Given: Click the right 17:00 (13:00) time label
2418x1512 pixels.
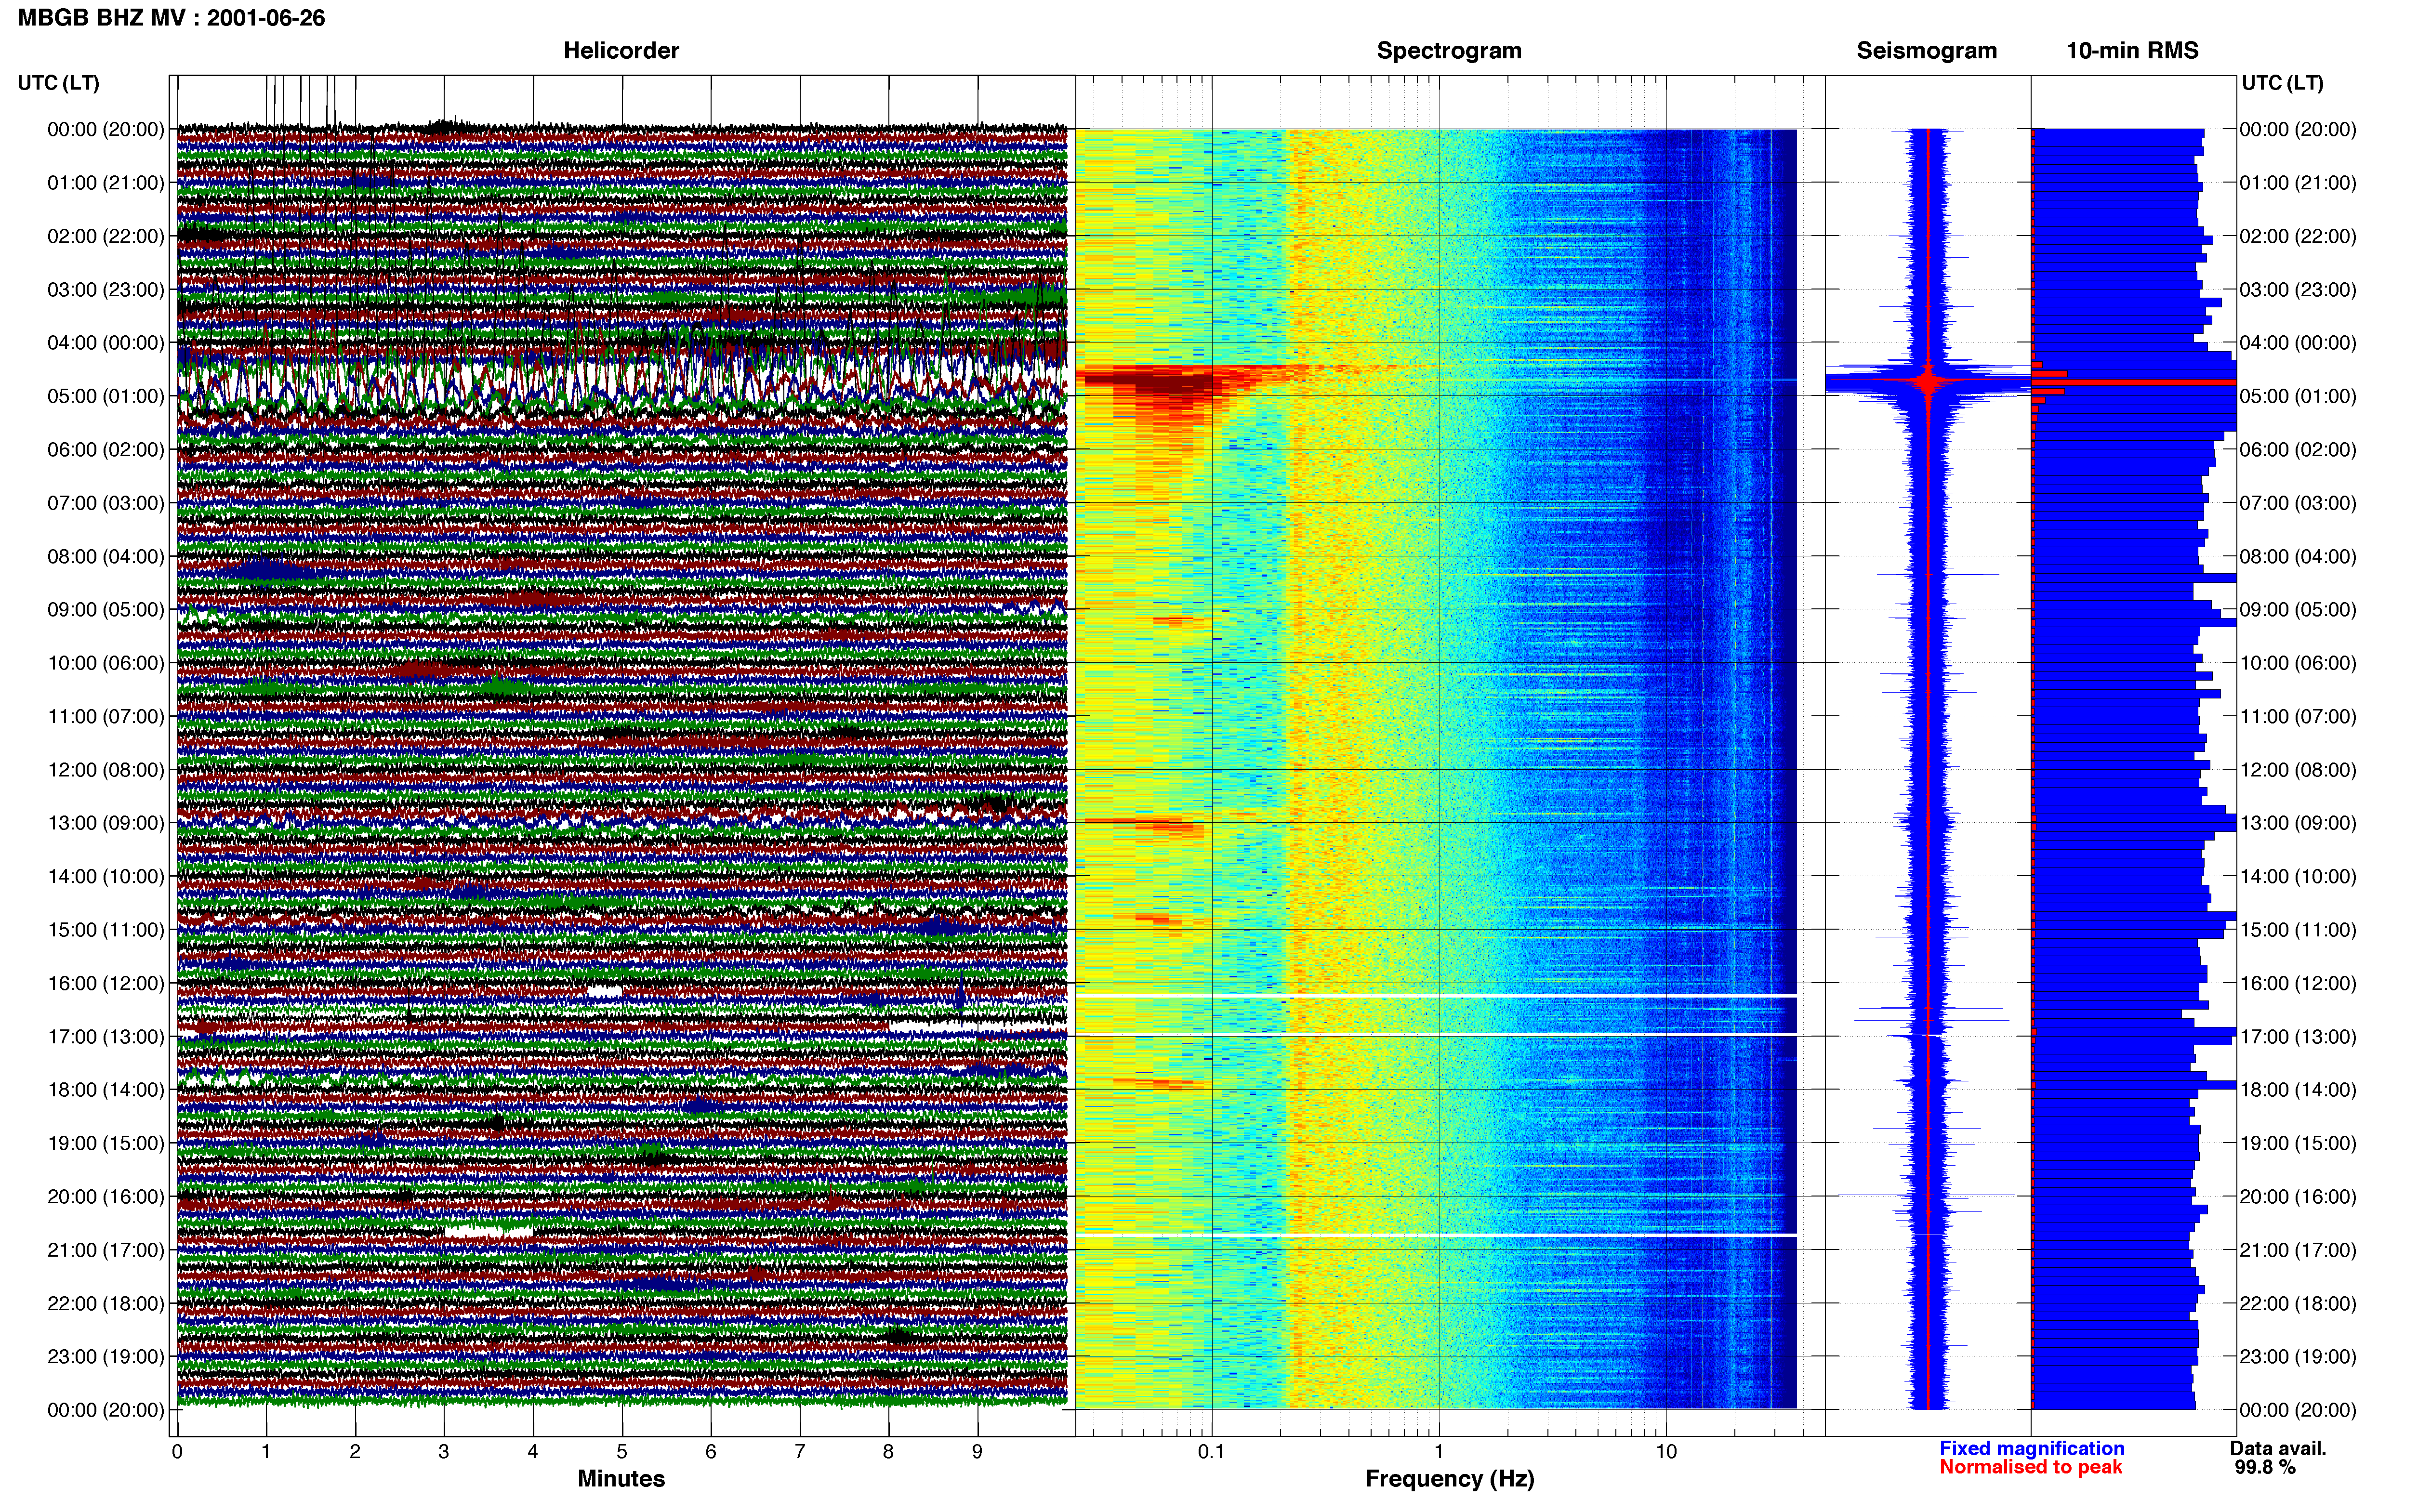Looking at the screenshot, I should pyautogui.click(x=2298, y=1037).
